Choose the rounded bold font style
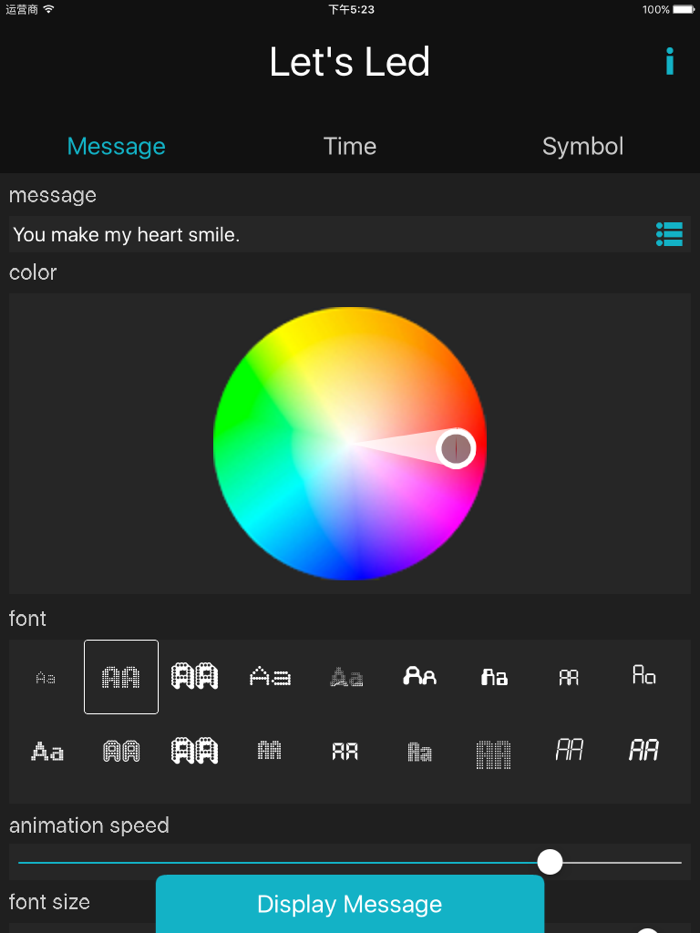The image size is (700, 933). point(420,677)
